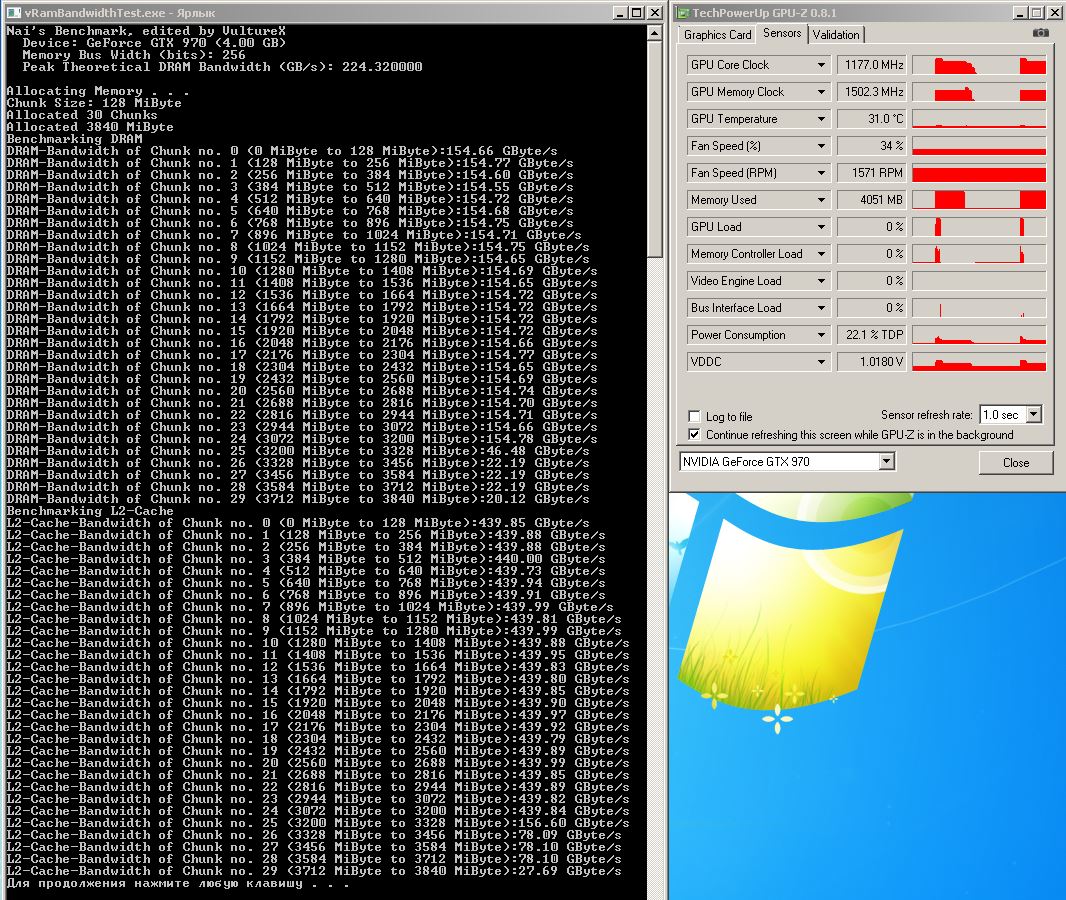This screenshot has width=1066, height=900.
Task: Click the 22.1 % TDP power value
Action: click(x=871, y=334)
